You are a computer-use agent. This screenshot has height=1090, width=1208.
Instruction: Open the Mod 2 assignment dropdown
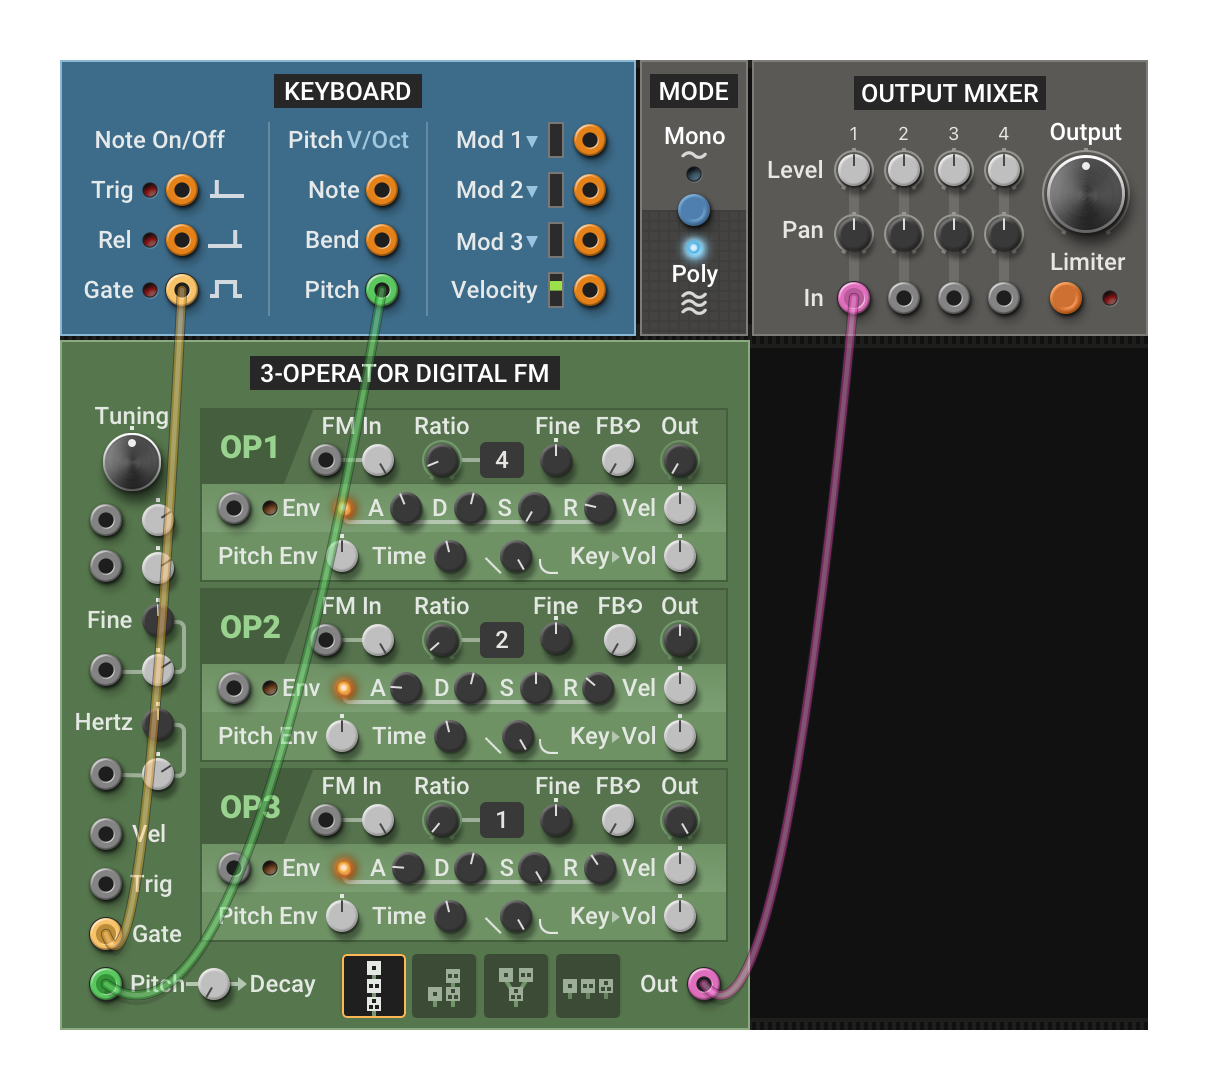point(530,190)
